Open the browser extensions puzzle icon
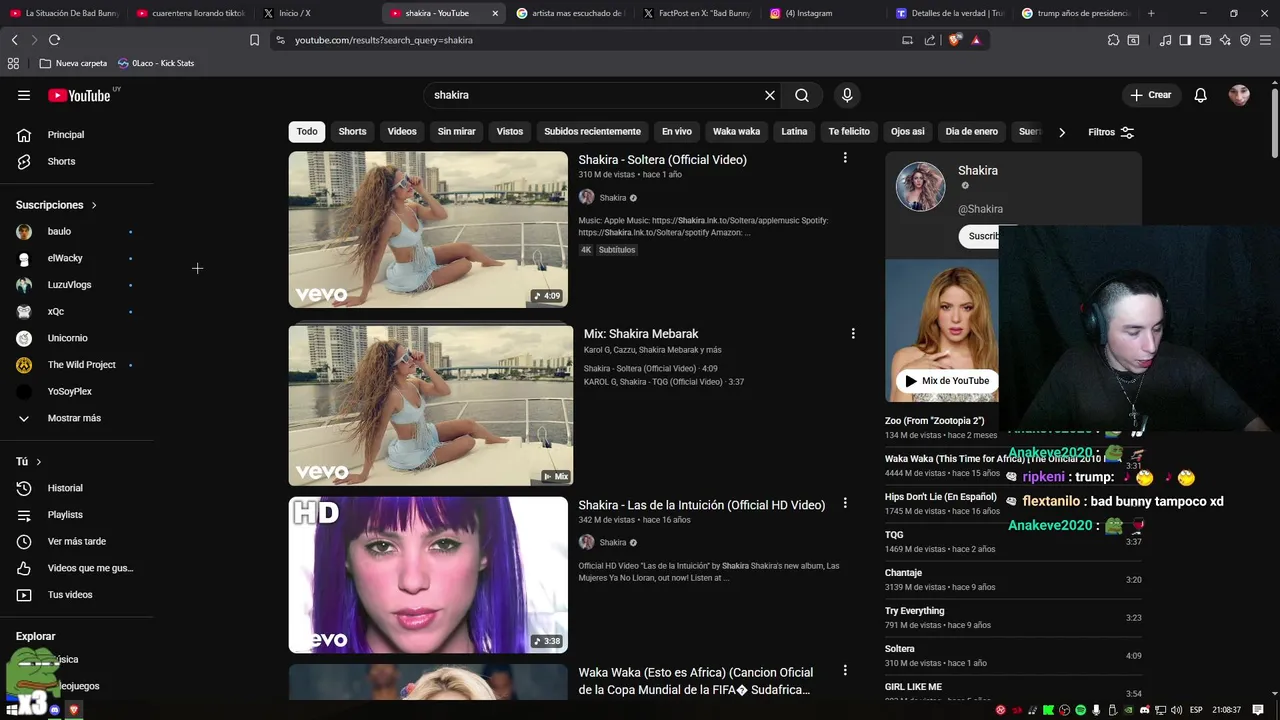 [x=1113, y=40]
